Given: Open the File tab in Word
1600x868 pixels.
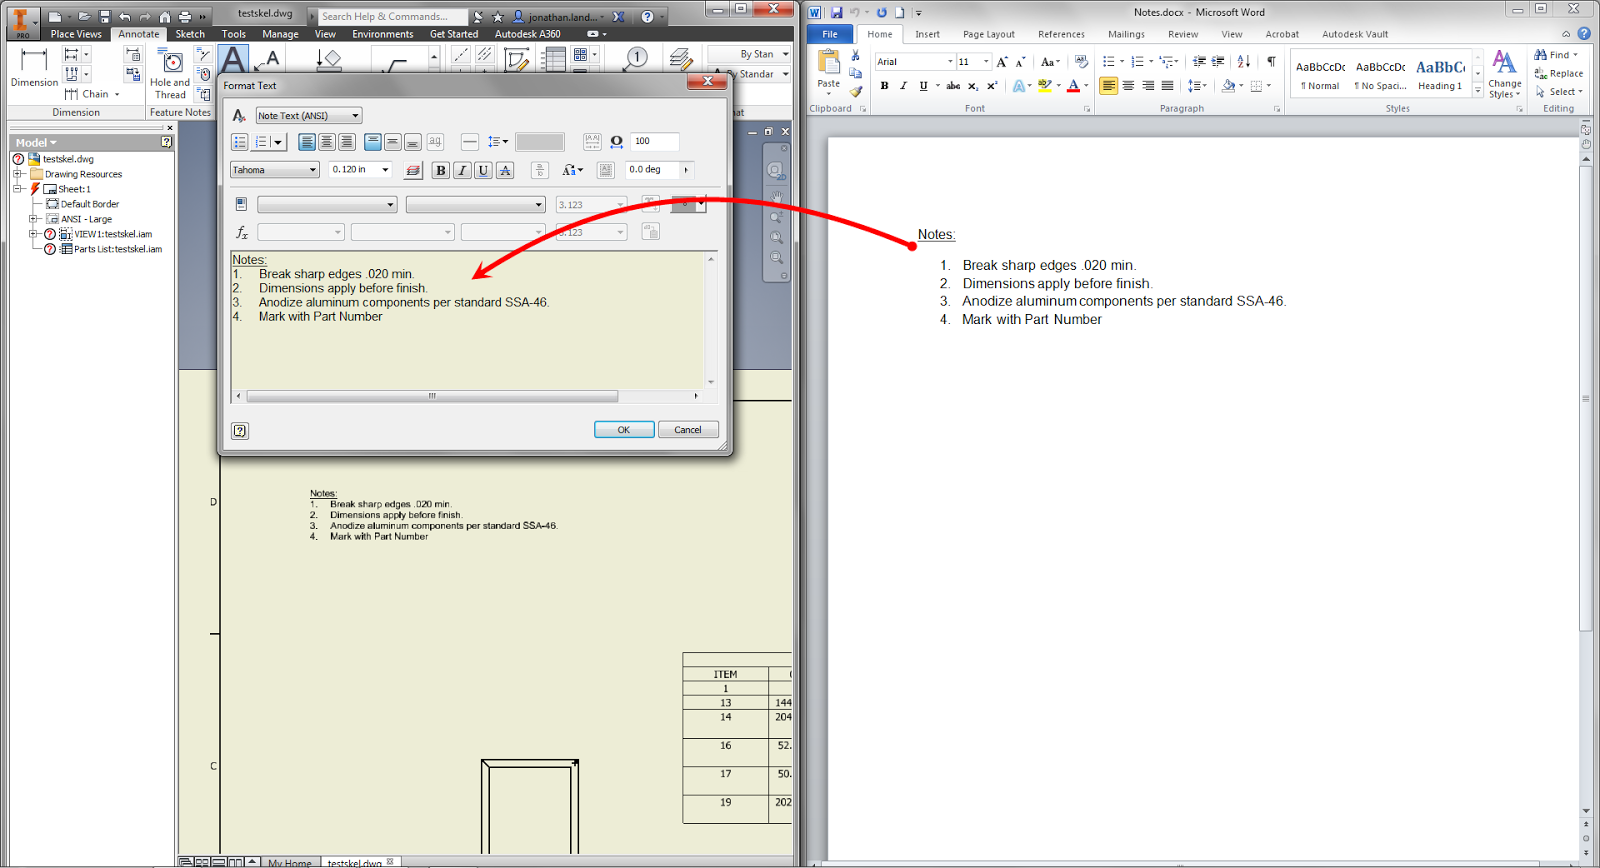Looking at the screenshot, I should [830, 34].
